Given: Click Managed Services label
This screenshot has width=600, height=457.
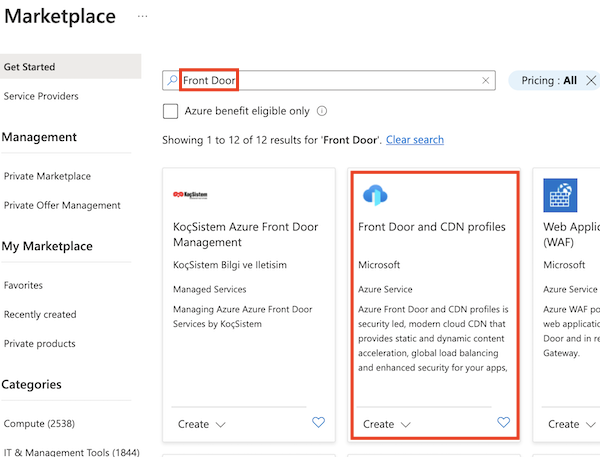Looking at the screenshot, I should 209,289.
